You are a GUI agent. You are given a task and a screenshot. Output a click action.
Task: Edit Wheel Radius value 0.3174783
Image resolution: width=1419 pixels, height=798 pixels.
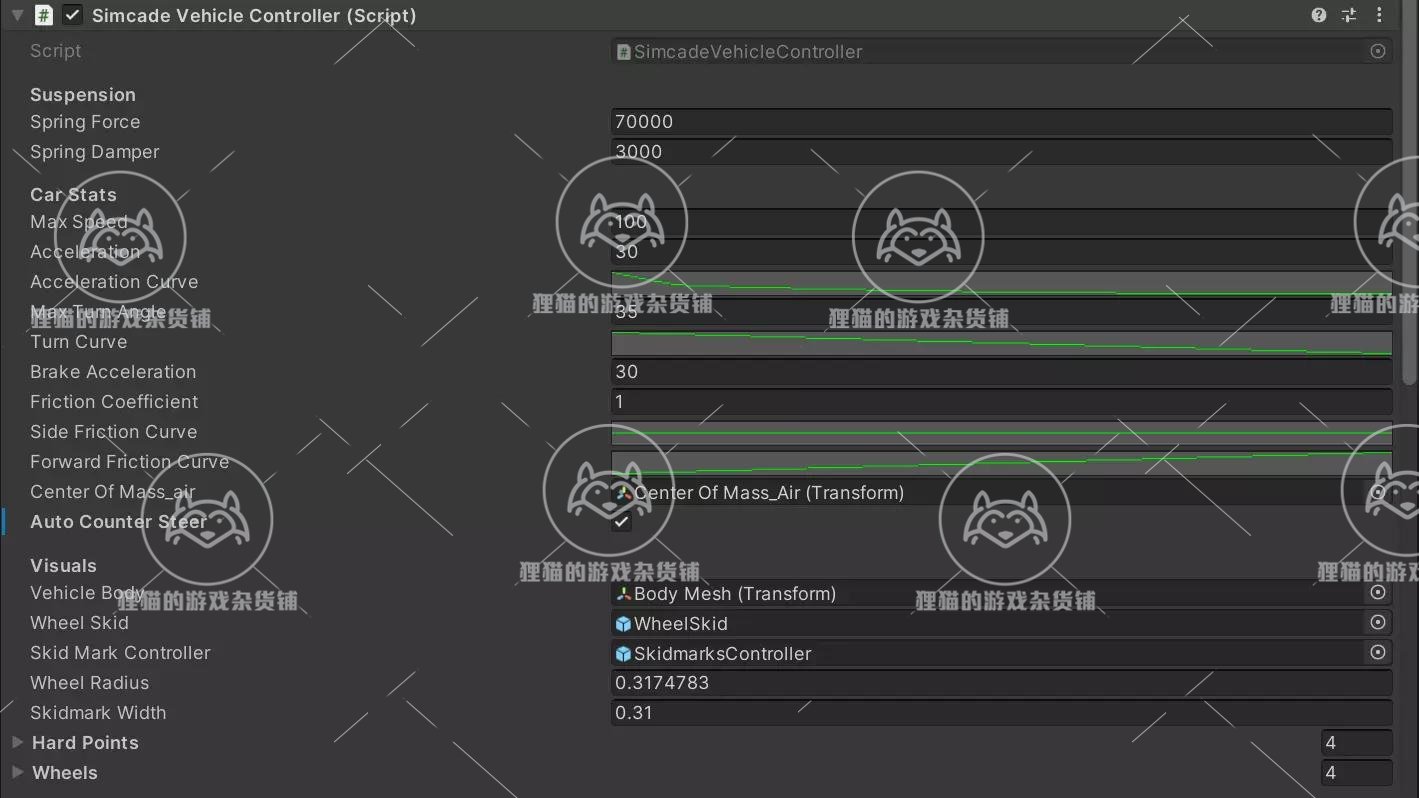tap(1001, 683)
